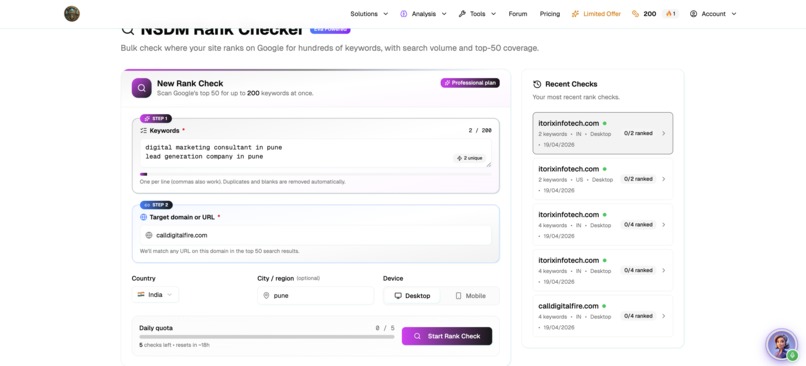Click the Daily quota progress bar
This screenshot has width=806, height=366.
pyautogui.click(x=267, y=337)
